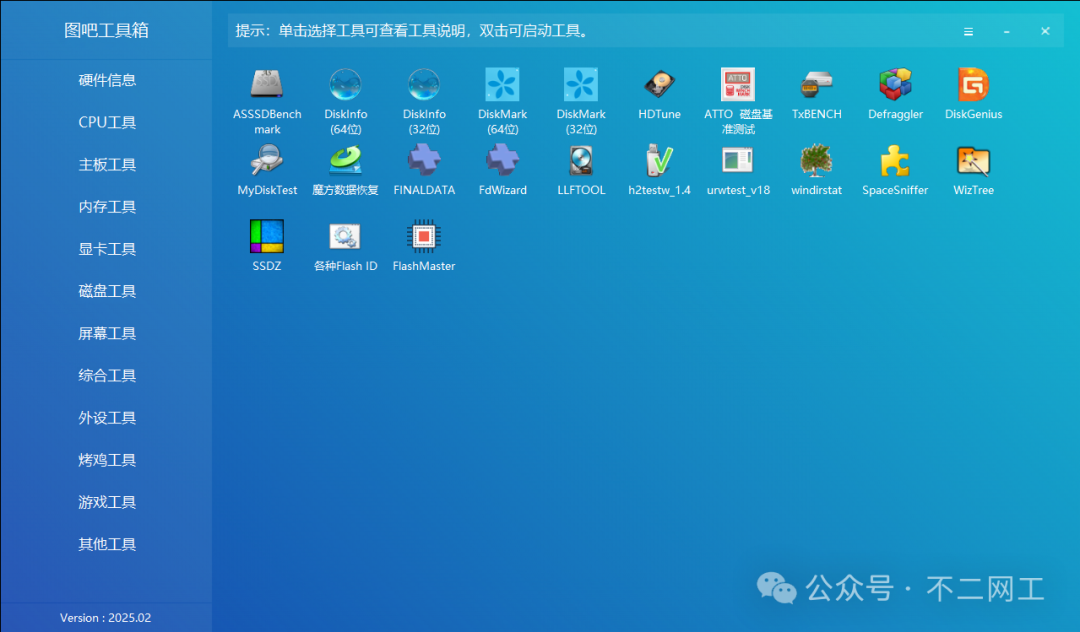Switch to the 烤鸡工具 category
The height and width of the screenshot is (632, 1080).
107,460
